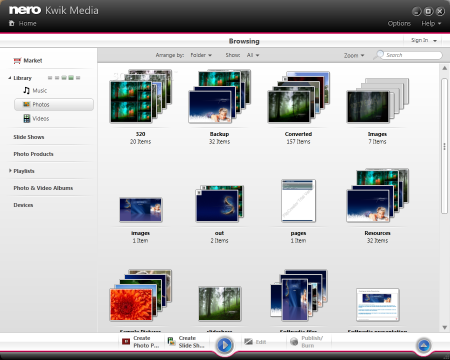
Task: Open Devices in the sidebar
Action: pyautogui.click(x=23, y=205)
